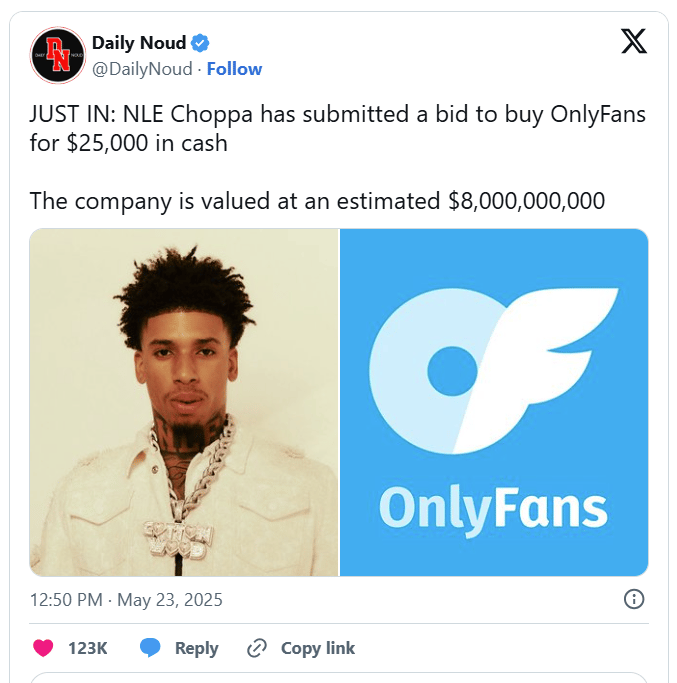The height and width of the screenshot is (683, 677).
Task: Open the NLE Choppa photo
Action: (x=184, y=402)
